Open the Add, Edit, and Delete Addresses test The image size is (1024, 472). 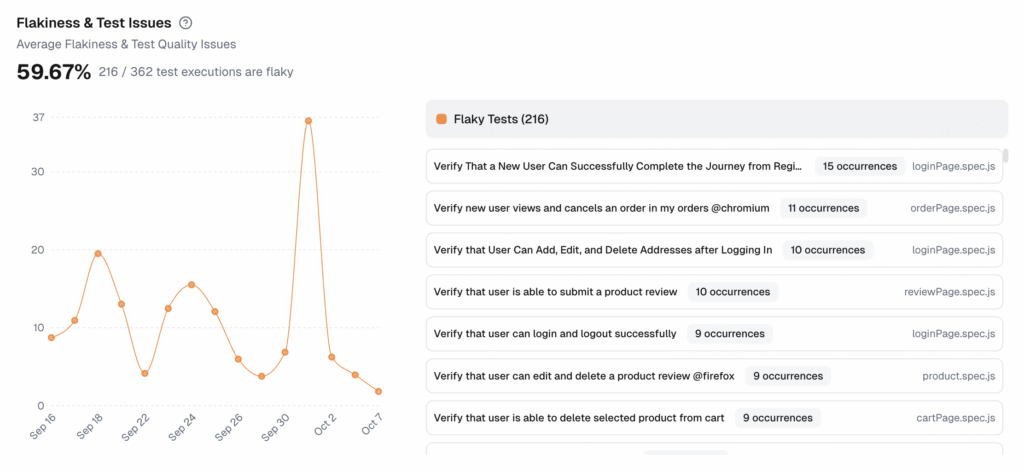pyautogui.click(x=602, y=250)
